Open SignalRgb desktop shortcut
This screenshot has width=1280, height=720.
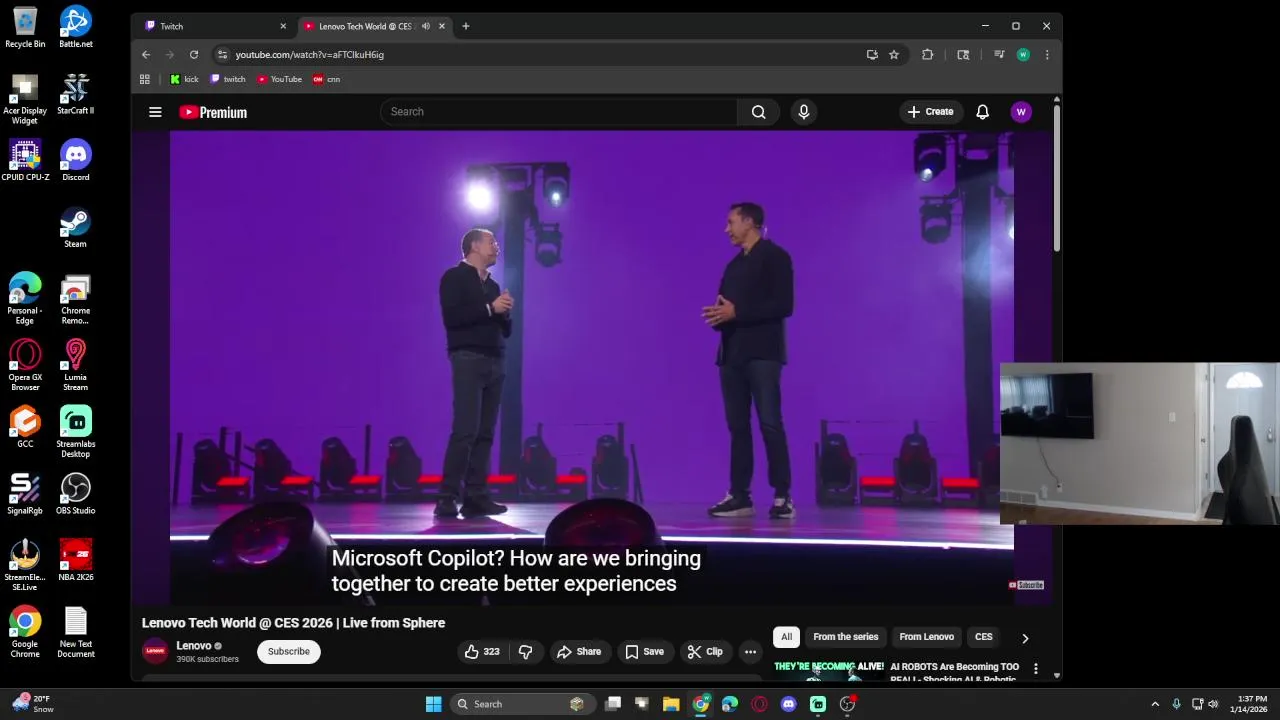(25, 494)
